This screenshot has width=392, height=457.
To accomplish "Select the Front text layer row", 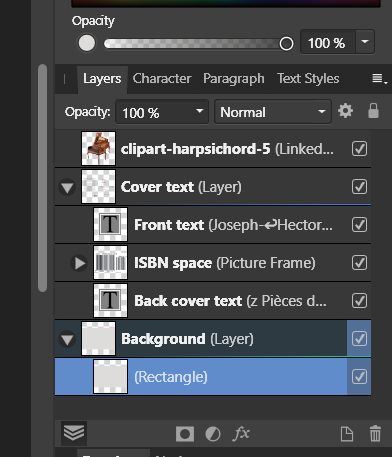I will [x=213, y=225].
